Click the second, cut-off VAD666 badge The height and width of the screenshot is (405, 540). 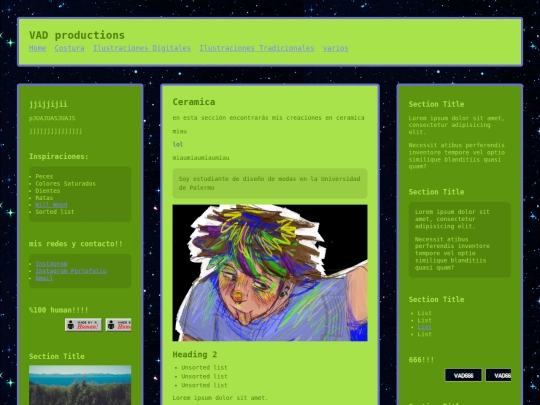click(498, 375)
